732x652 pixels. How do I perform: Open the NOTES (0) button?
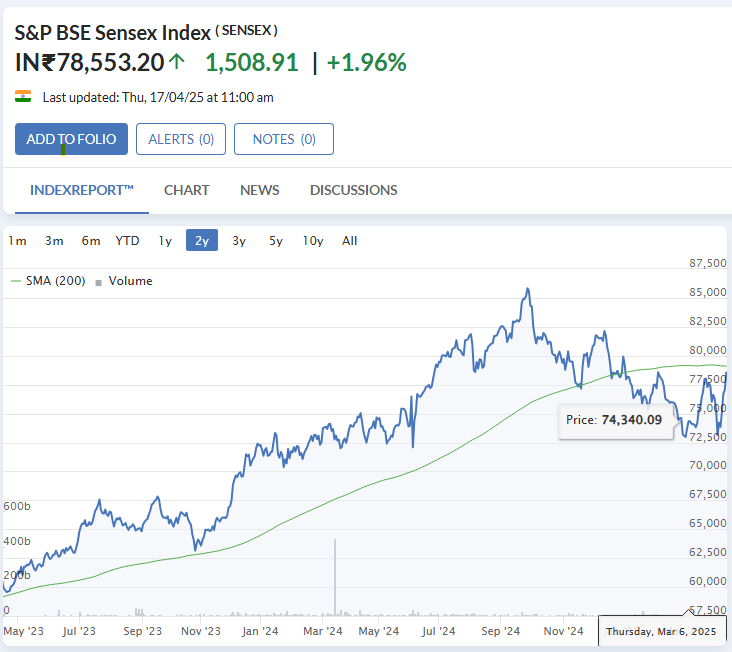tap(284, 139)
